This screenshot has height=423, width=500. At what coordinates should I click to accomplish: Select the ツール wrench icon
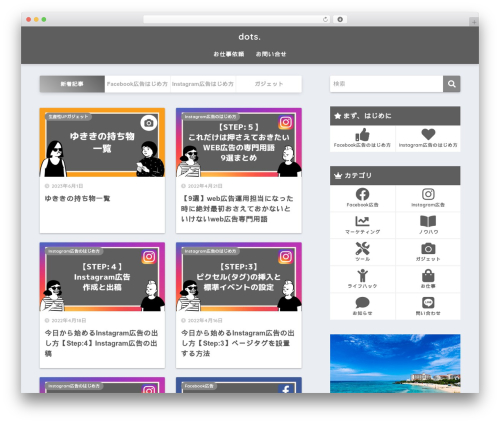pos(362,248)
